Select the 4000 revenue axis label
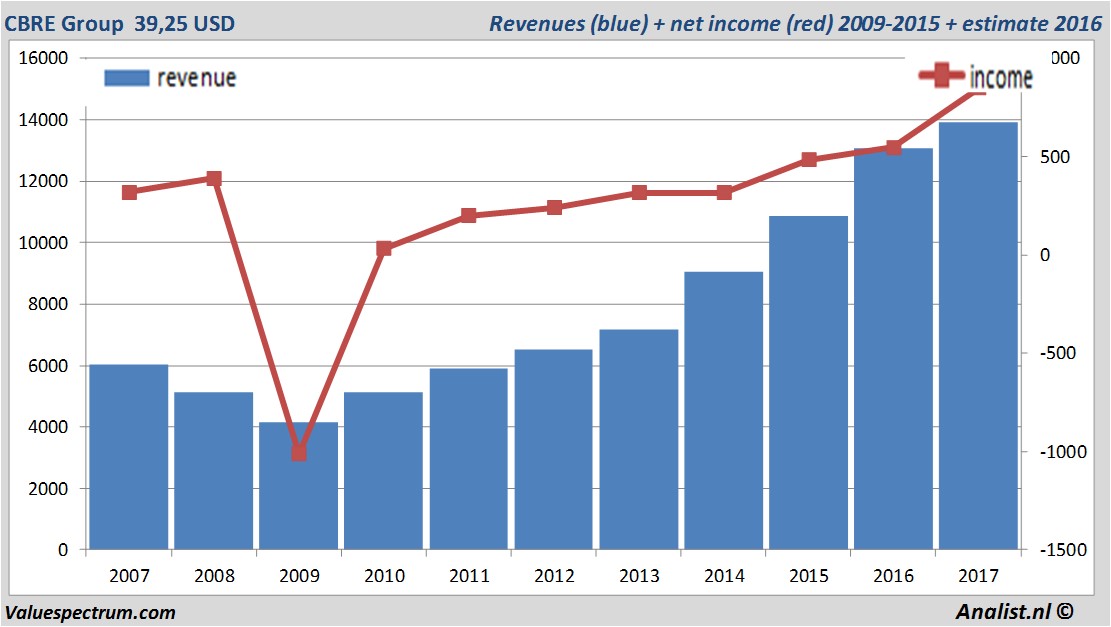Image resolution: width=1111 pixels, height=627 pixels. click(48, 427)
